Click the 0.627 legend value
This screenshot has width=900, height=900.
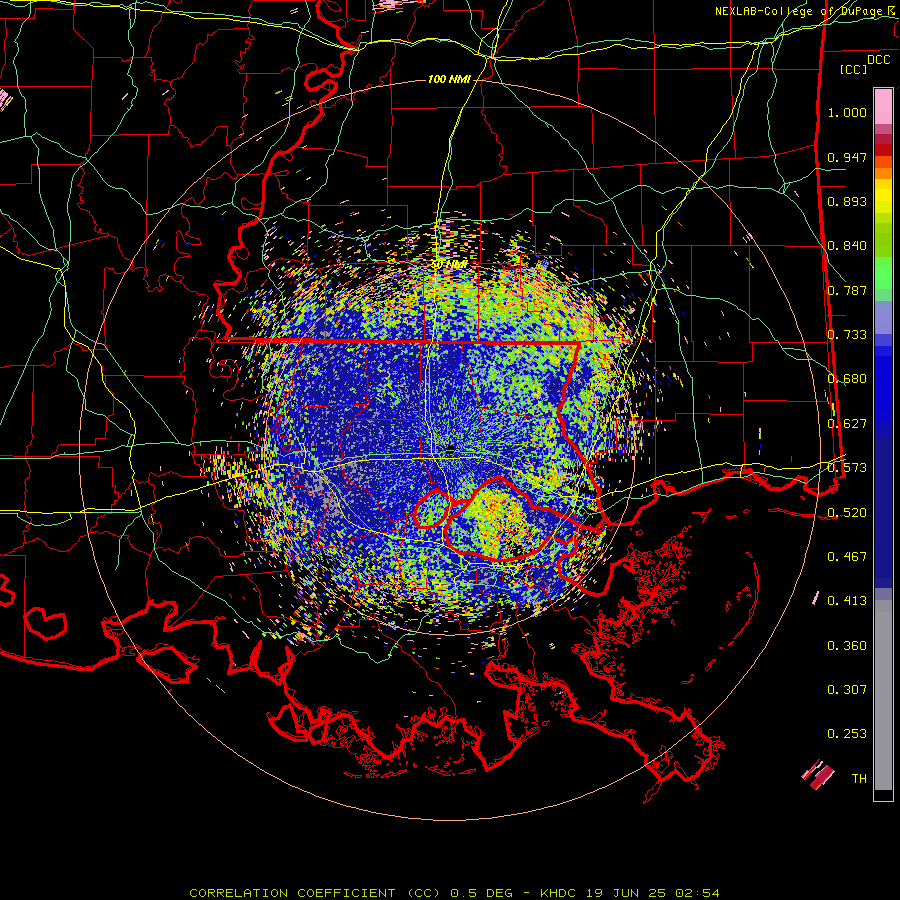[x=847, y=424]
